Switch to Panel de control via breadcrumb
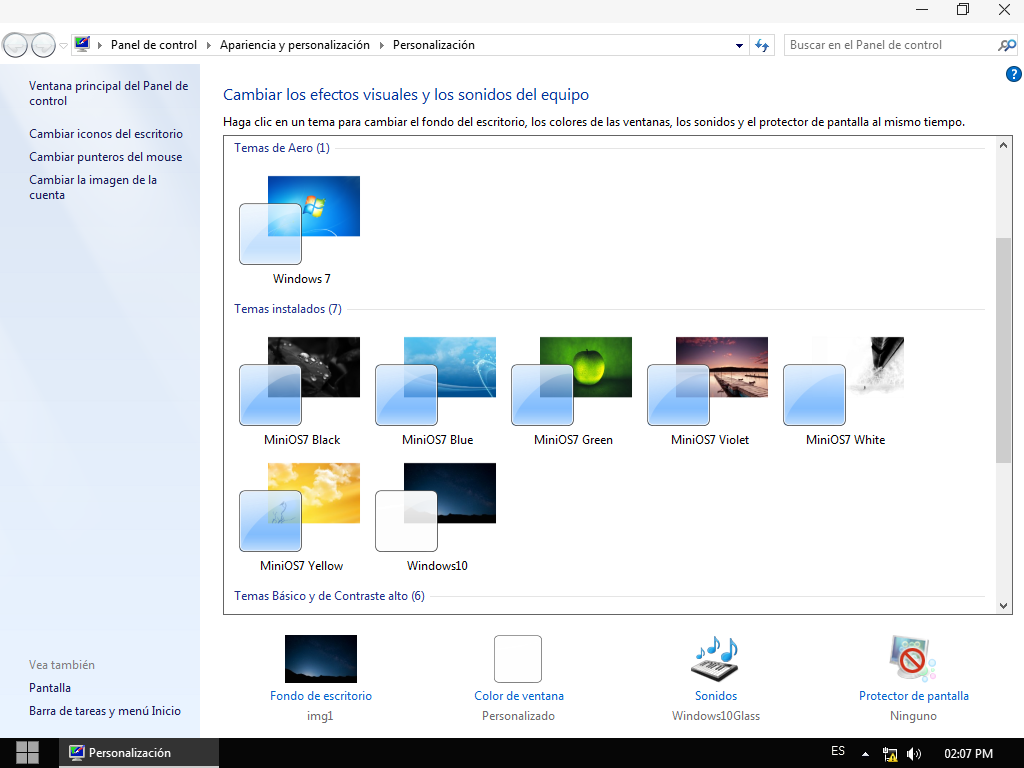 (152, 44)
